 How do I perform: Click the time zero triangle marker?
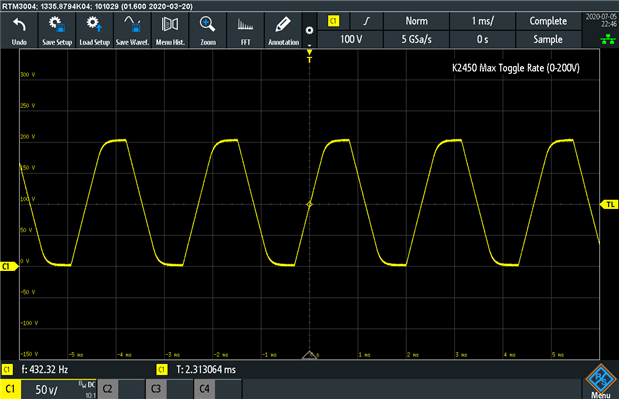(x=310, y=354)
